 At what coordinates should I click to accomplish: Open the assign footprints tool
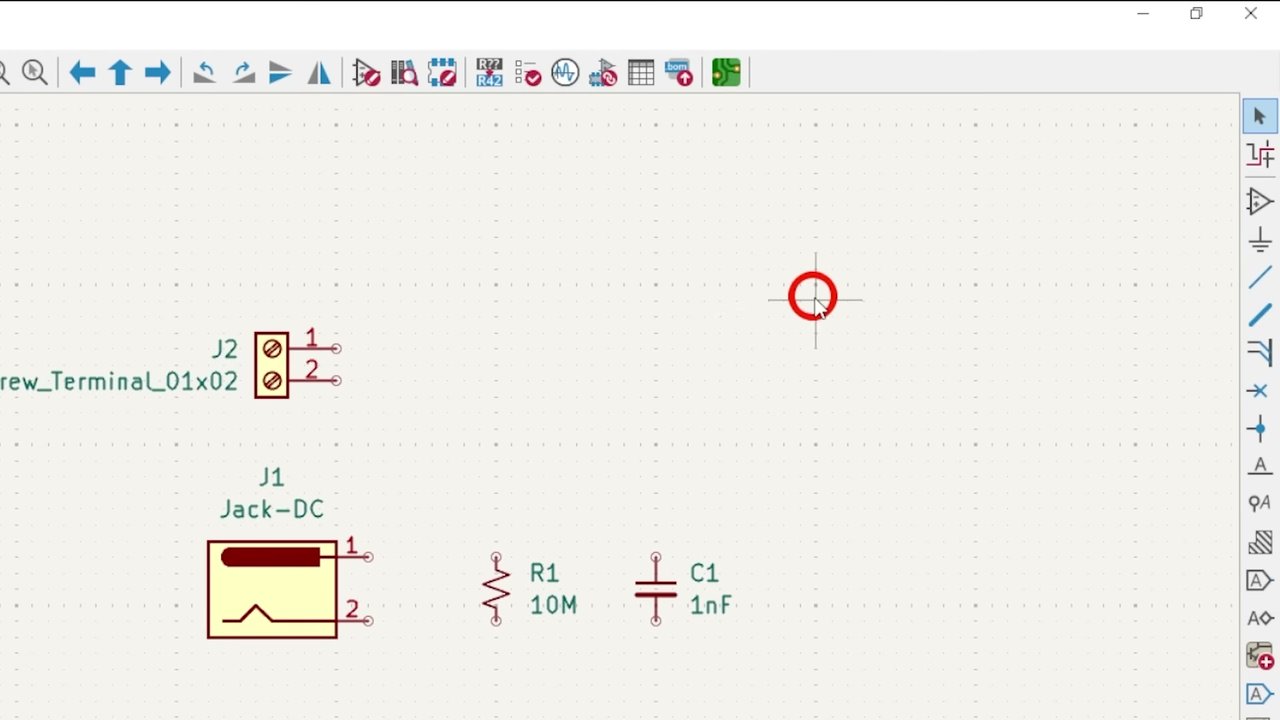603,72
